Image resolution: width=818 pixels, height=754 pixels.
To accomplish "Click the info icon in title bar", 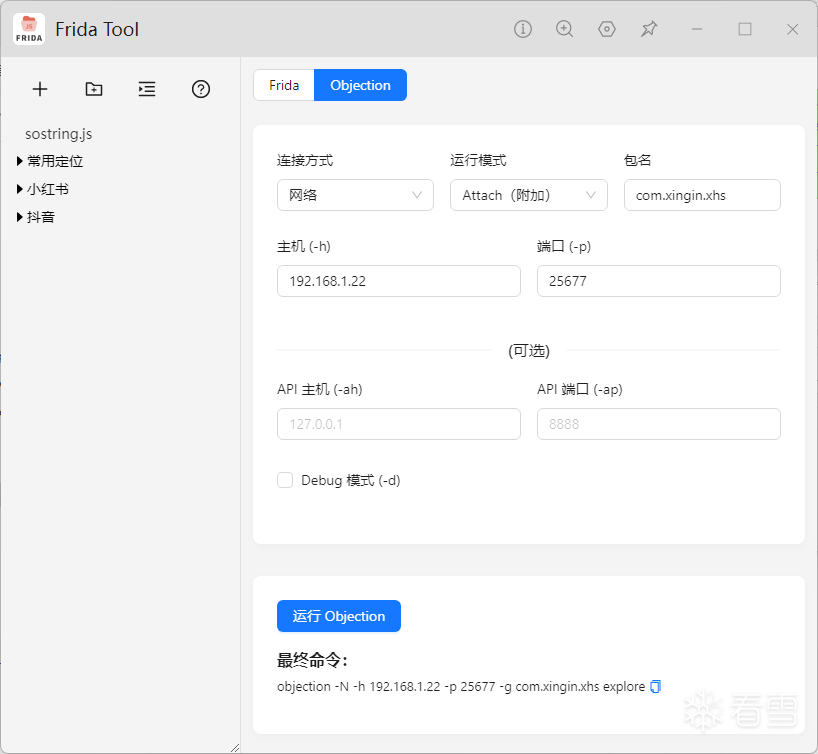I will pos(523,29).
